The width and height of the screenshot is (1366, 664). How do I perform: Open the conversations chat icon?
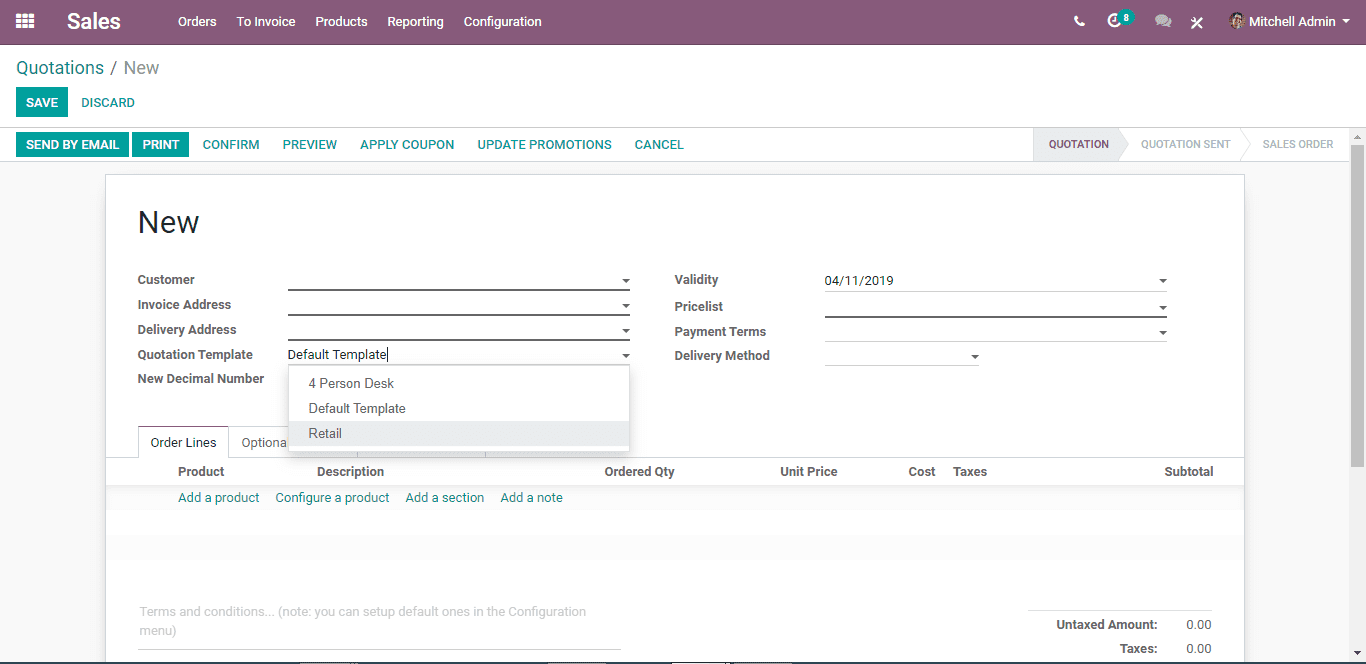1162,21
